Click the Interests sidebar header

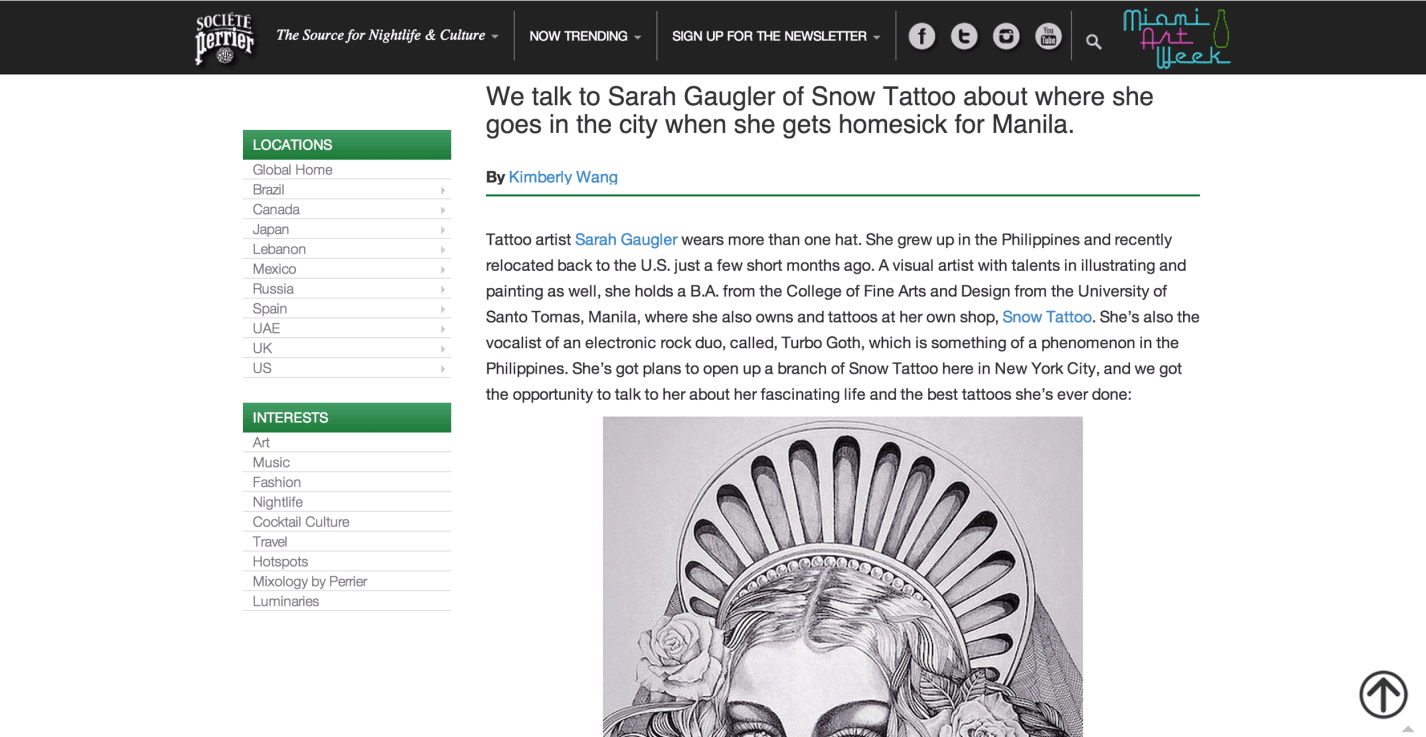[x=347, y=418]
